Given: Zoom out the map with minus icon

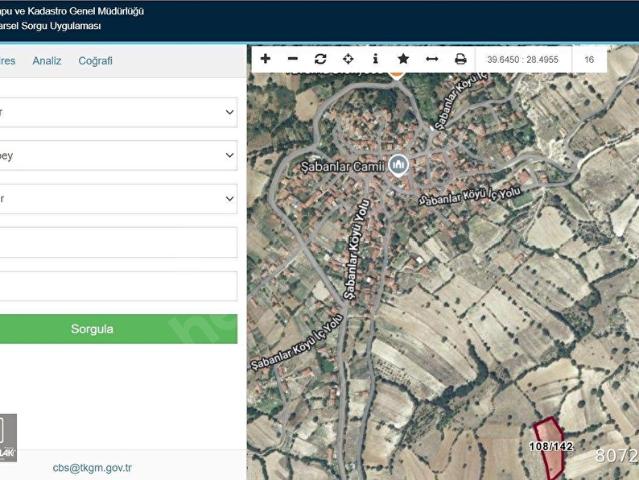Looking at the screenshot, I should pos(293,59).
